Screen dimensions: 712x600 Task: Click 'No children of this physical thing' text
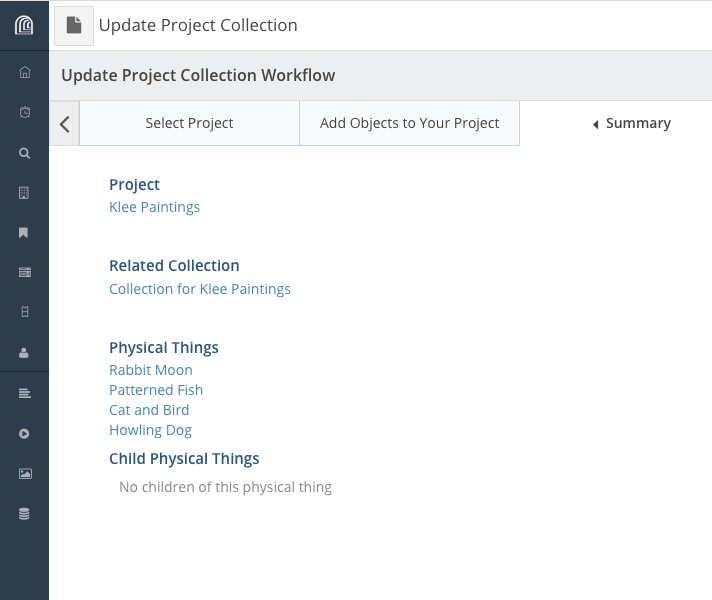225,487
